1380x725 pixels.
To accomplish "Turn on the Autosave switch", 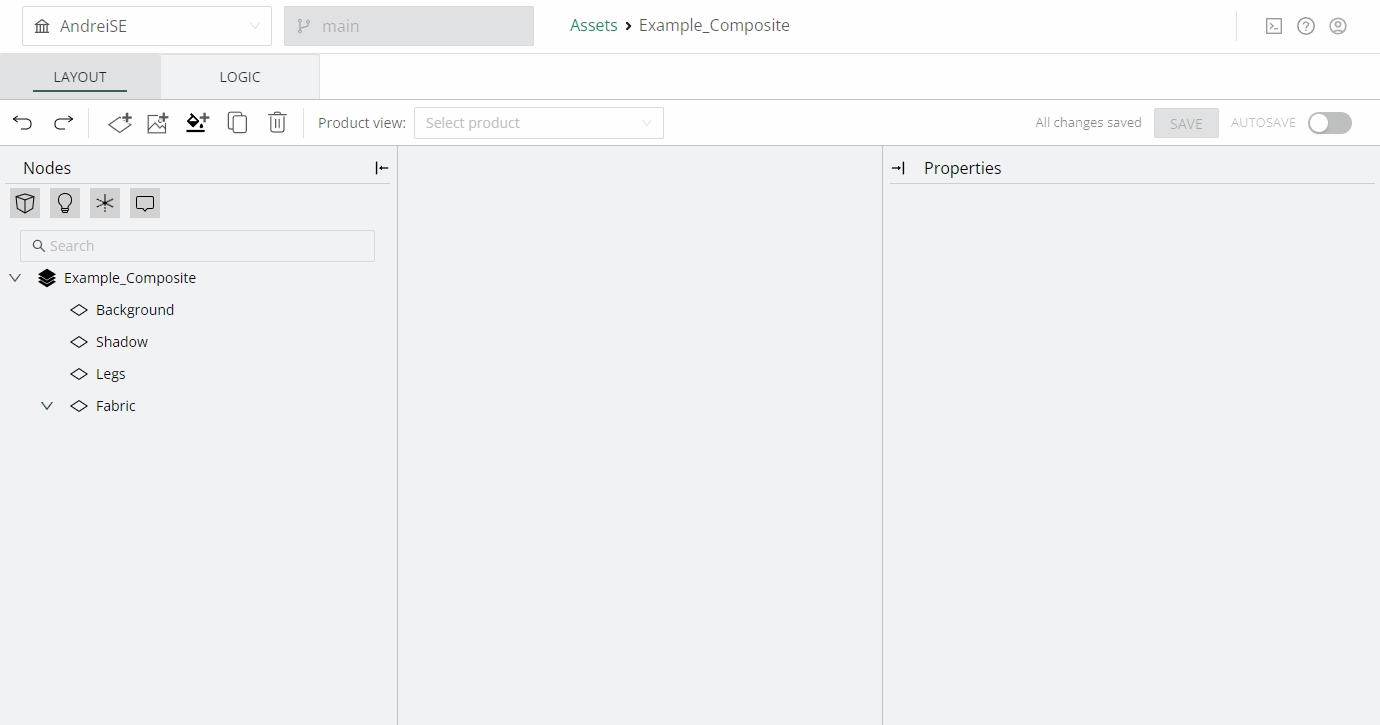I will (1329, 123).
